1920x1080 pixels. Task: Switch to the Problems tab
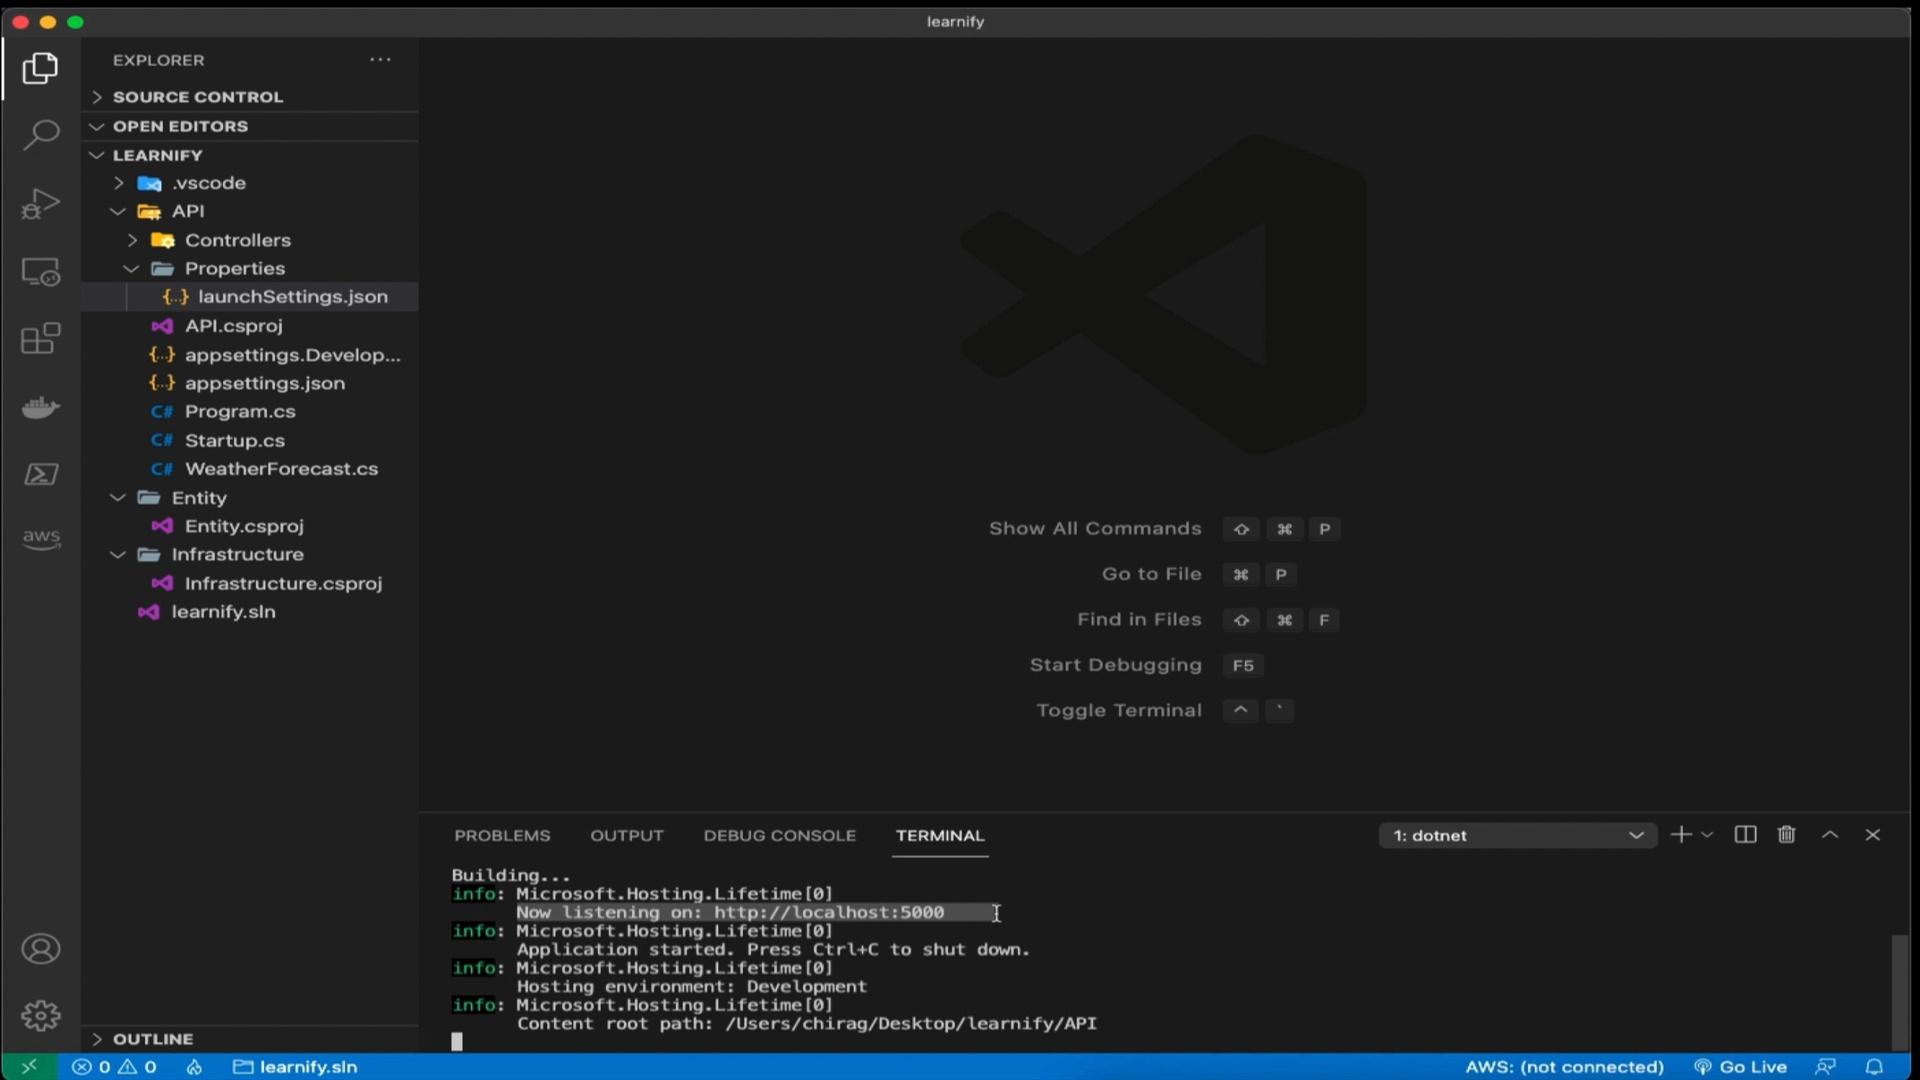click(x=502, y=835)
